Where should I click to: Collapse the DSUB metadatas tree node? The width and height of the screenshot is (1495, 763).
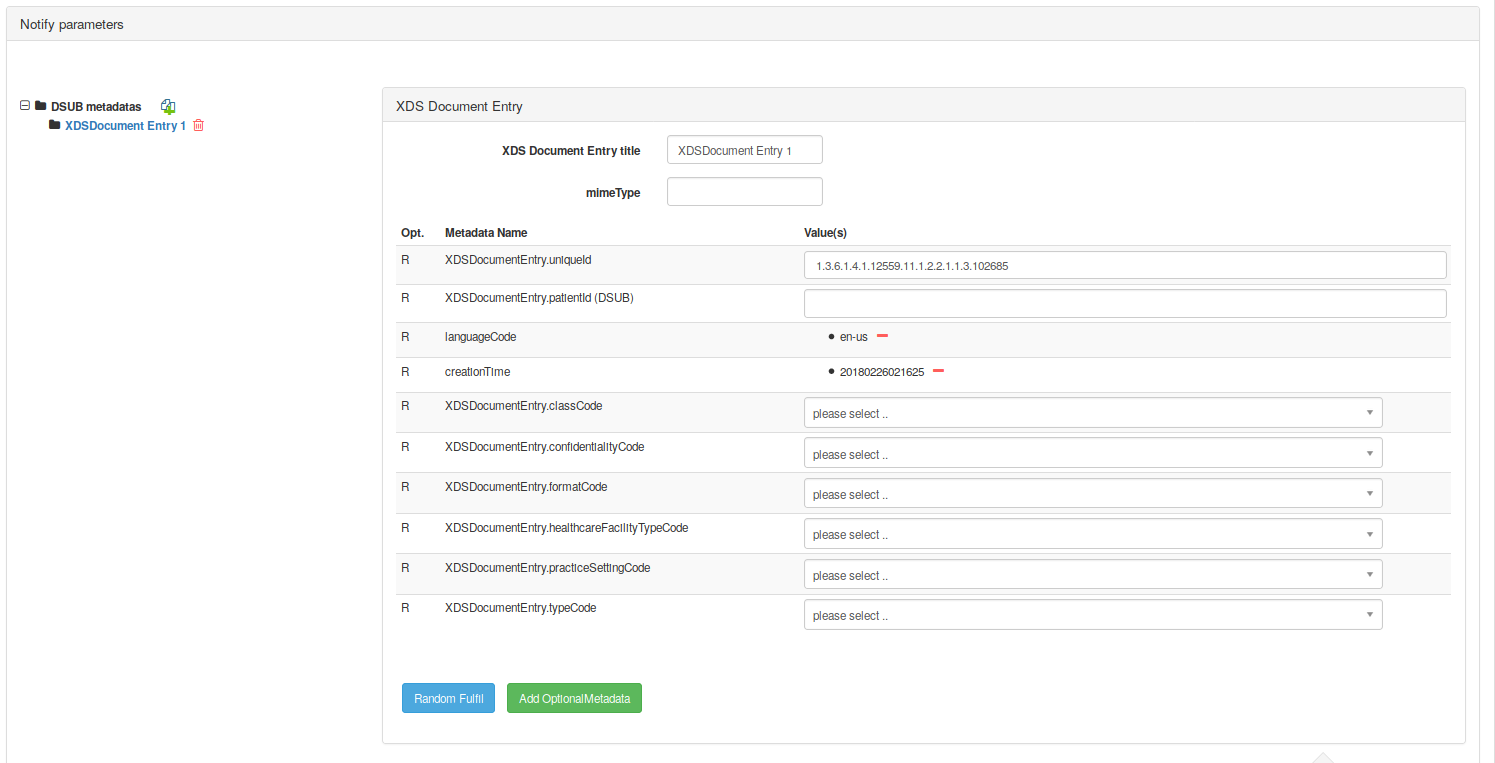click(x=25, y=106)
